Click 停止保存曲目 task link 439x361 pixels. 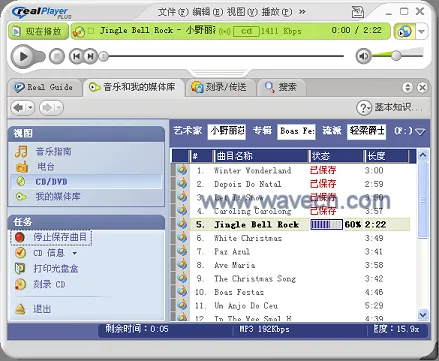(x=60, y=237)
